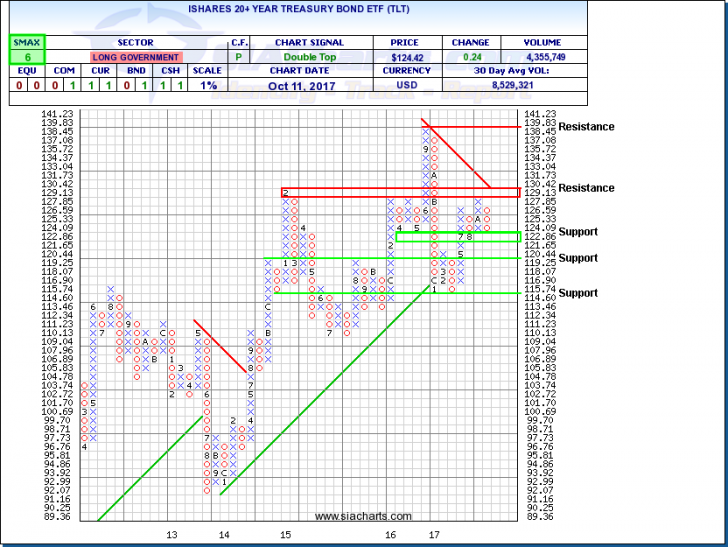Screen dimensions: 728x547
Task: Click the Oct 11, 2017 chart date
Action: (x=312, y=88)
